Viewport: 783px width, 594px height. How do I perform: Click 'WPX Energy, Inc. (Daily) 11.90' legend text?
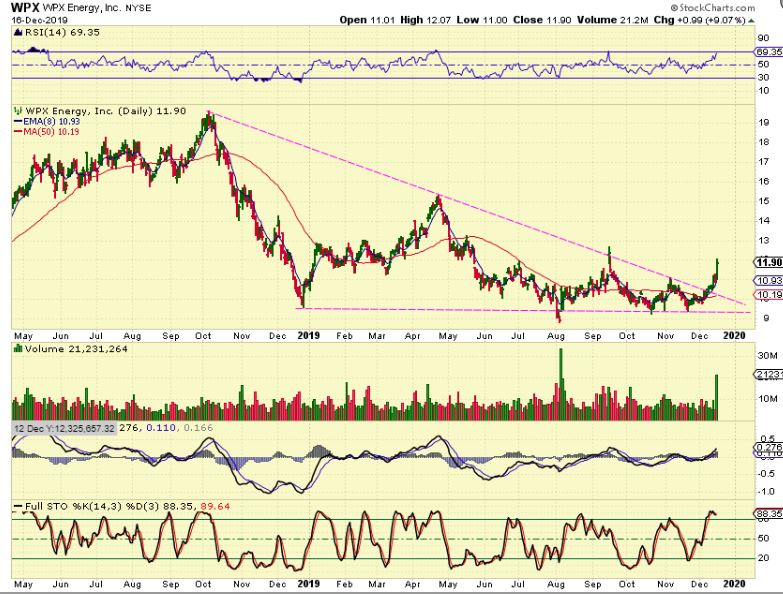pos(105,111)
